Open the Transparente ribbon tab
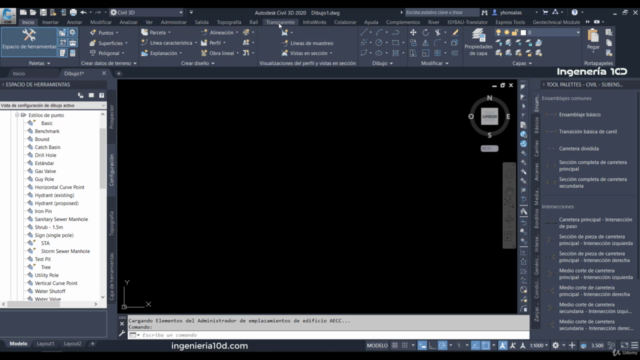This screenshot has width=640, height=360. click(280, 22)
